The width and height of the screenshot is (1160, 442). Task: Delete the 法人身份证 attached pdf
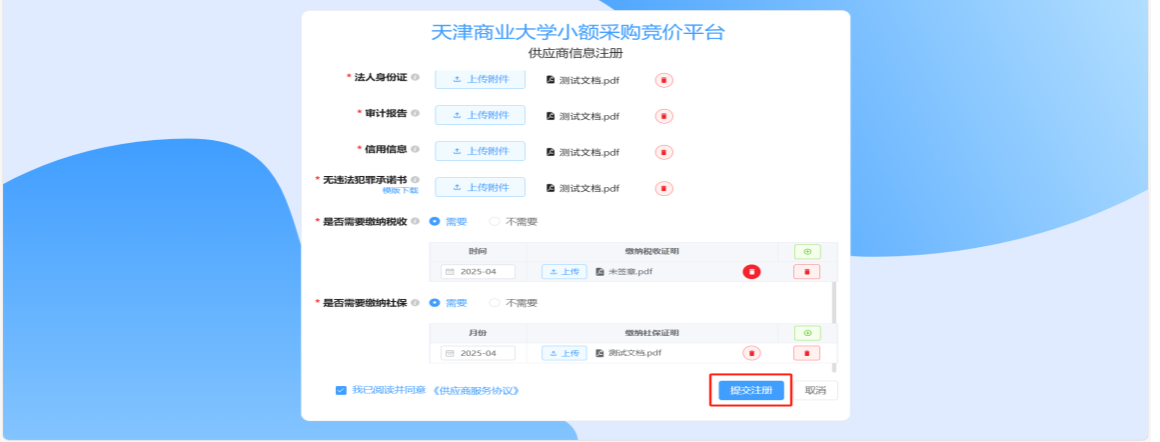pyautogui.click(x=664, y=80)
